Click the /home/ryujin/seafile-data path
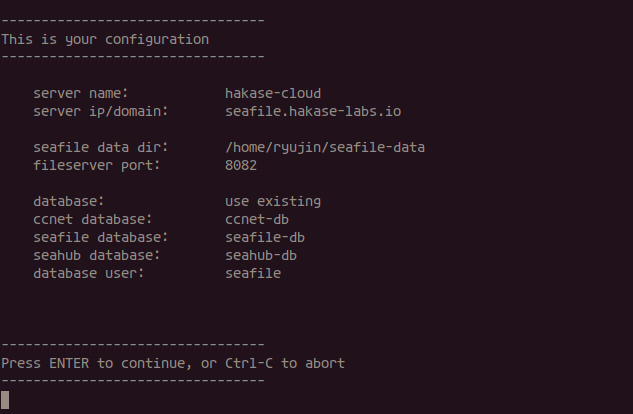The width and height of the screenshot is (633, 414). [x=325, y=147]
